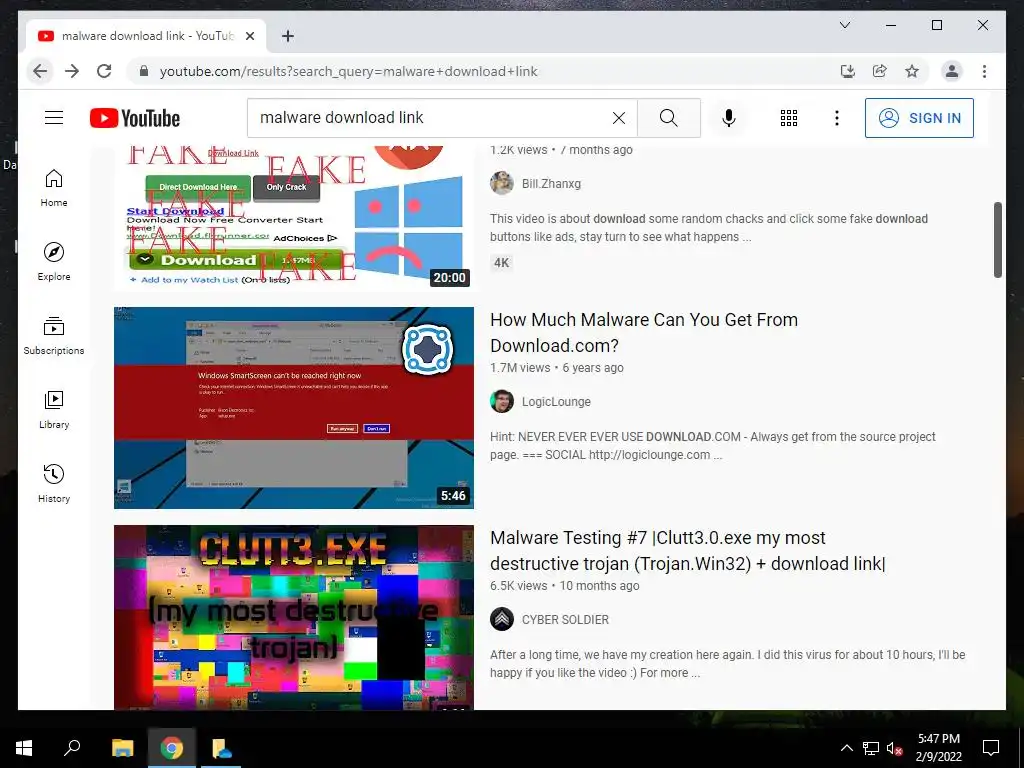Image resolution: width=1024 pixels, height=768 pixels.
Task: Show hidden system tray icons chevron
Action: 846,748
